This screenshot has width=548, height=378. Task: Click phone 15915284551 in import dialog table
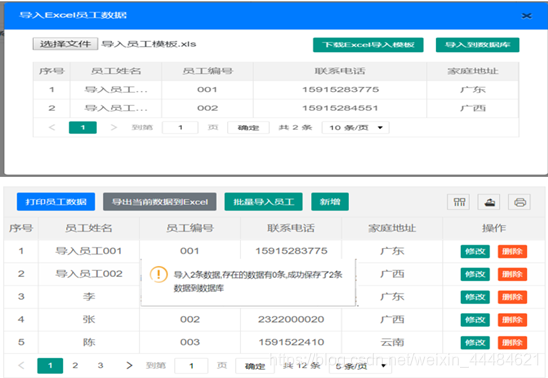[340, 108]
